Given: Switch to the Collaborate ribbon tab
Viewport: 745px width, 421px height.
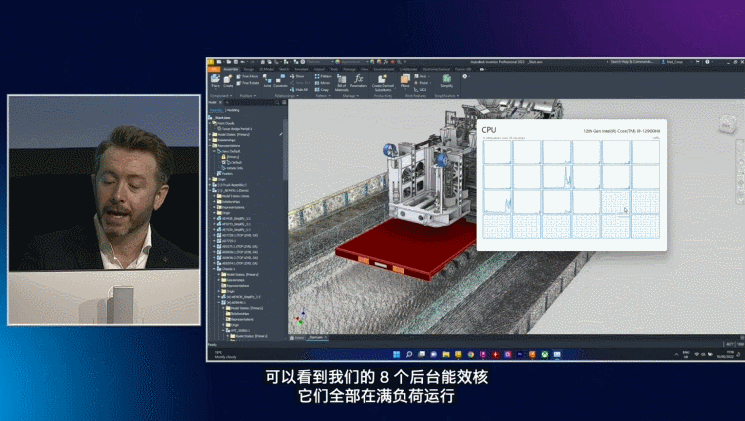Looking at the screenshot, I should click(x=408, y=69).
